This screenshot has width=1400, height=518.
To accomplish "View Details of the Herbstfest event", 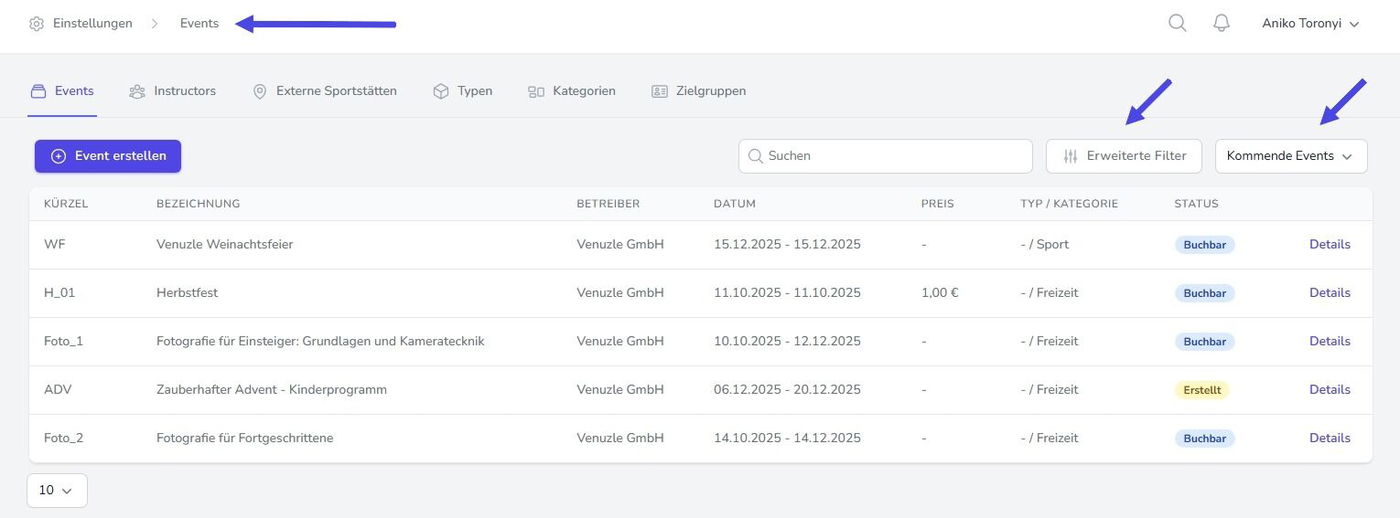I will pyautogui.click(x=1329, y=293).
